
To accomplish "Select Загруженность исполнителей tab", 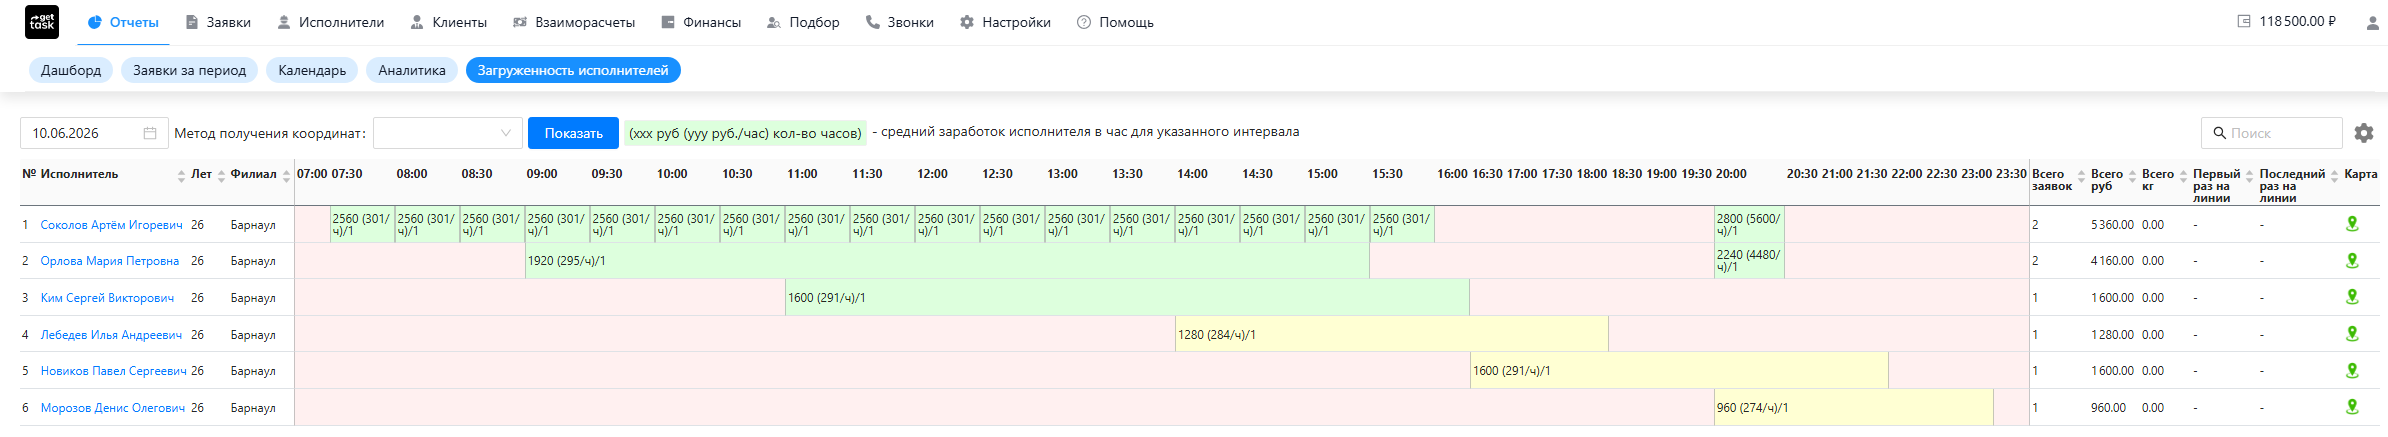I will 573,70.
